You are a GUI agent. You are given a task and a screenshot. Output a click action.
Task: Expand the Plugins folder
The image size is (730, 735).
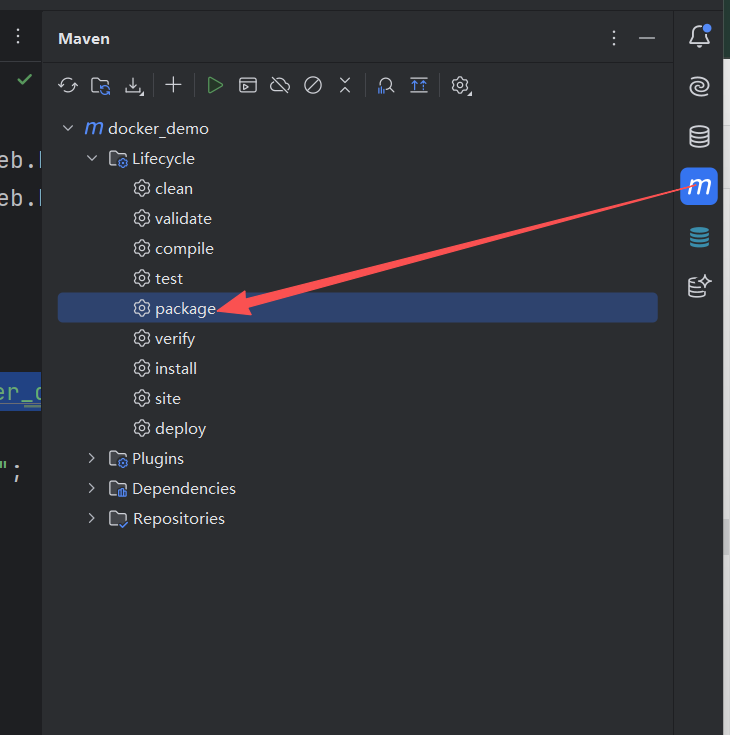pyautogui.click(x=92, y=458)
